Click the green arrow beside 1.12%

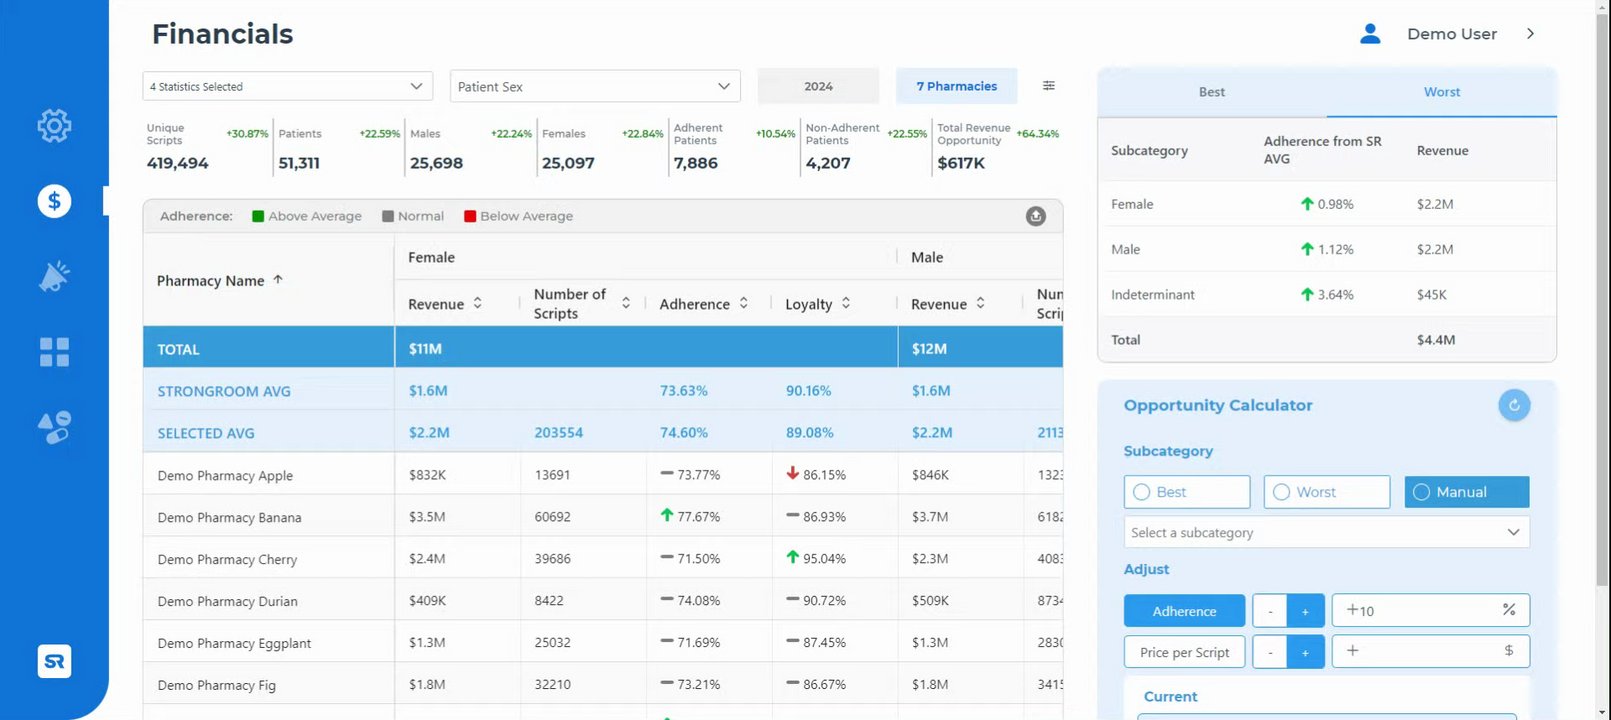pyautogui.click(x=1307, y=249)
